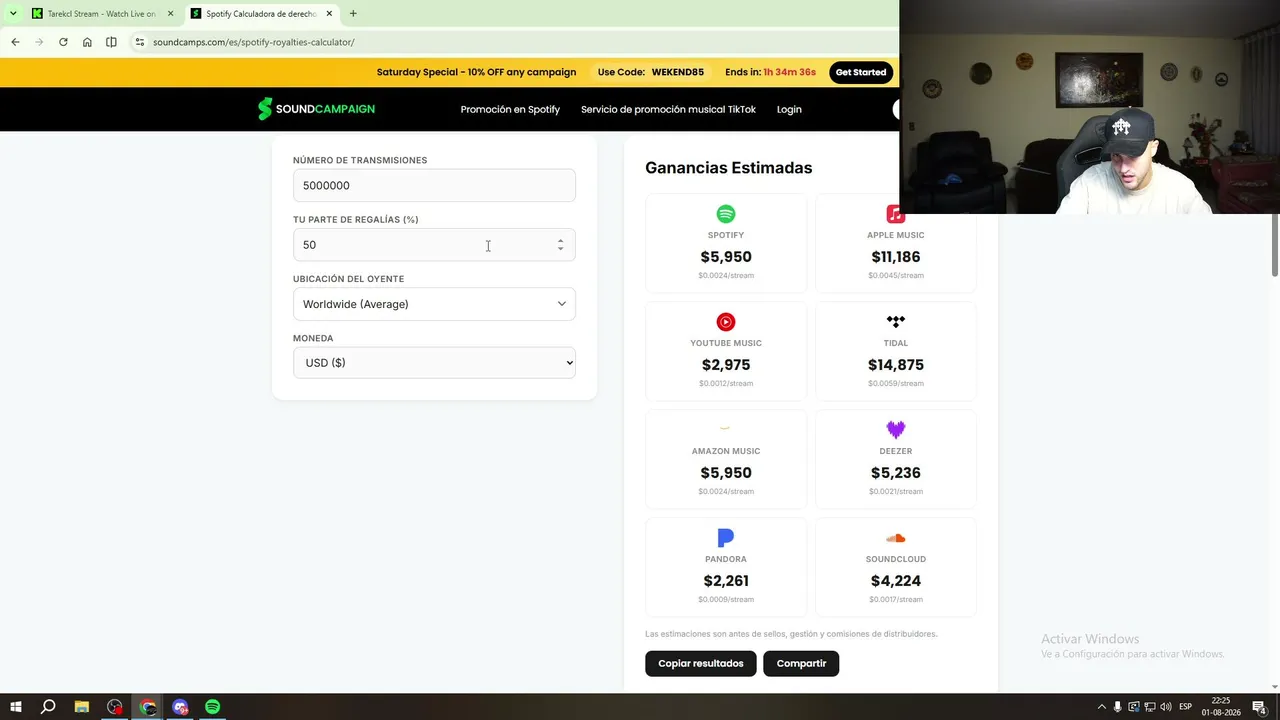Click the Deezer heart logo icon
Viewport: 1280px width, 720px height.
[x=896, y=430]
